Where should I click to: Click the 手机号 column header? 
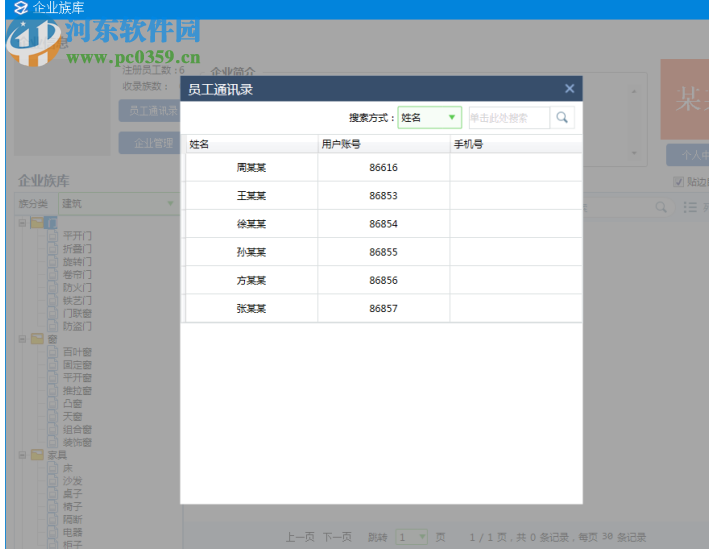[516, 144]
